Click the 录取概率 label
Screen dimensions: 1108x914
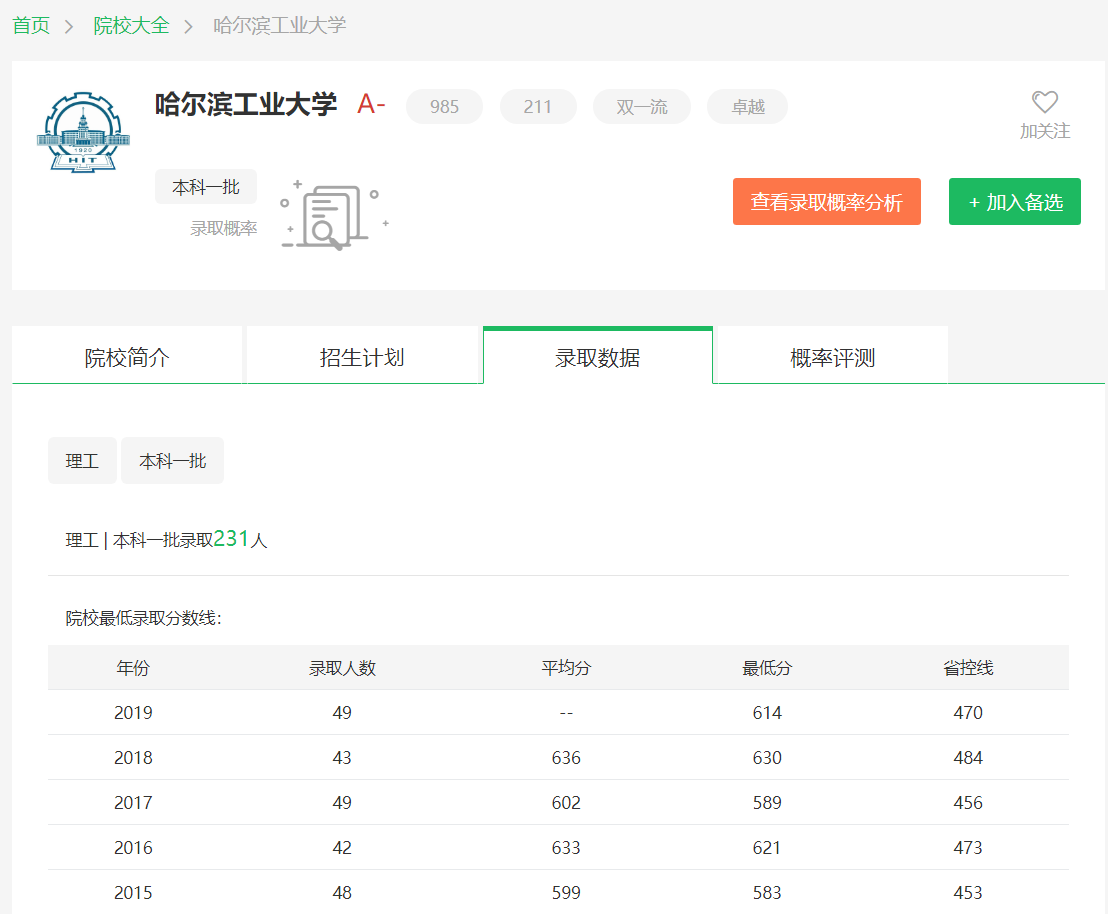(x=223, y=228)
